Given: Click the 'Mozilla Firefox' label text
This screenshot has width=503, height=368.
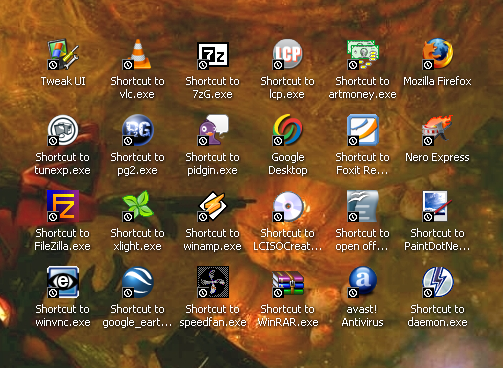Looking at the screenshot, I should (437, 81).
